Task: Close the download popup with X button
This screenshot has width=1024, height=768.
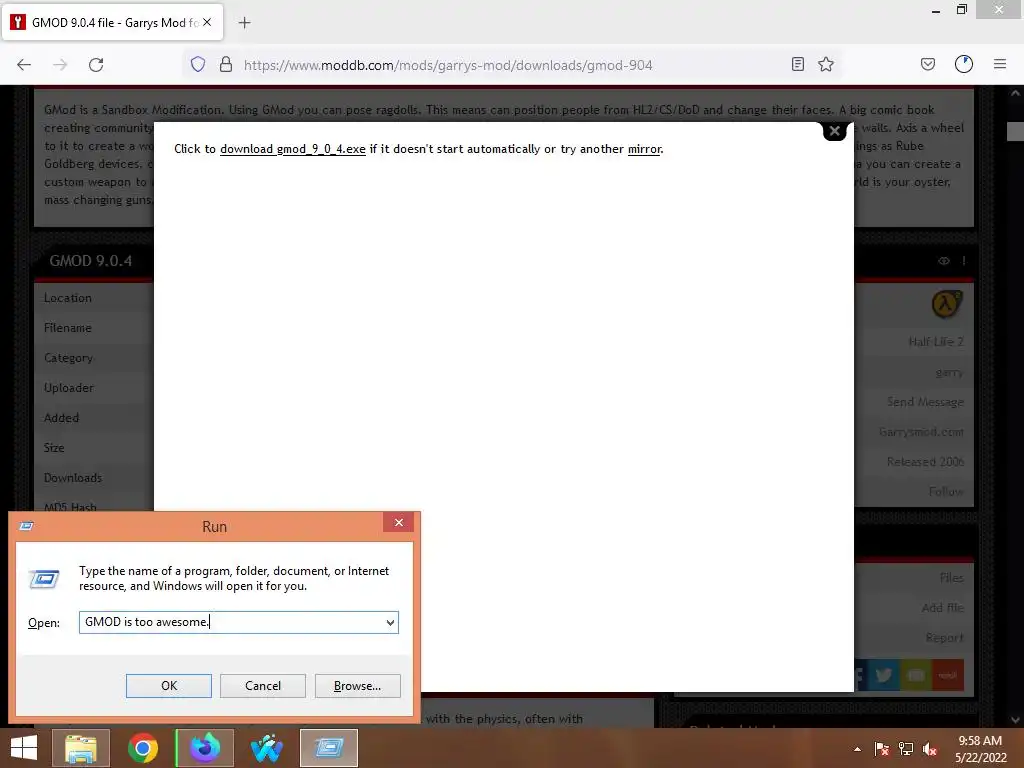Action: point(834,131)
